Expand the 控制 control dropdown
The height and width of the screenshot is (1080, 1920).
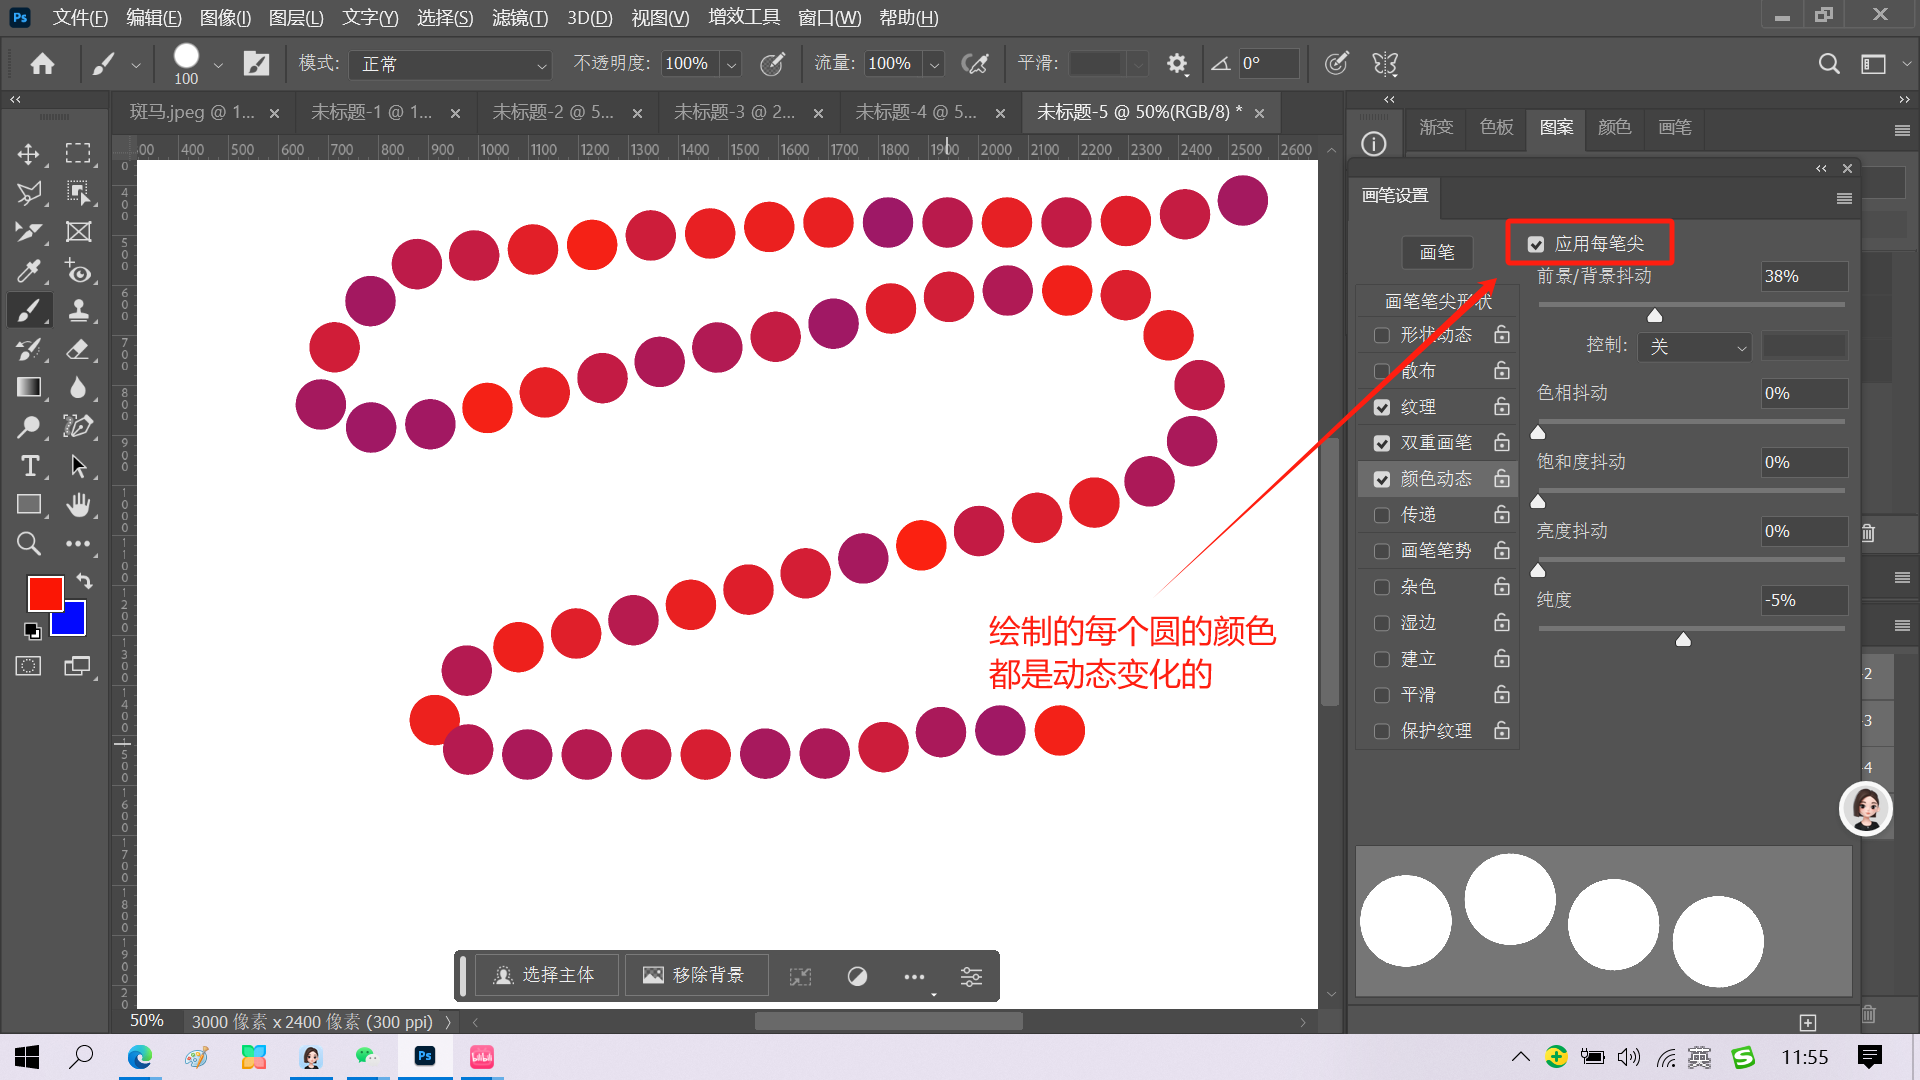click(1695, 346)
